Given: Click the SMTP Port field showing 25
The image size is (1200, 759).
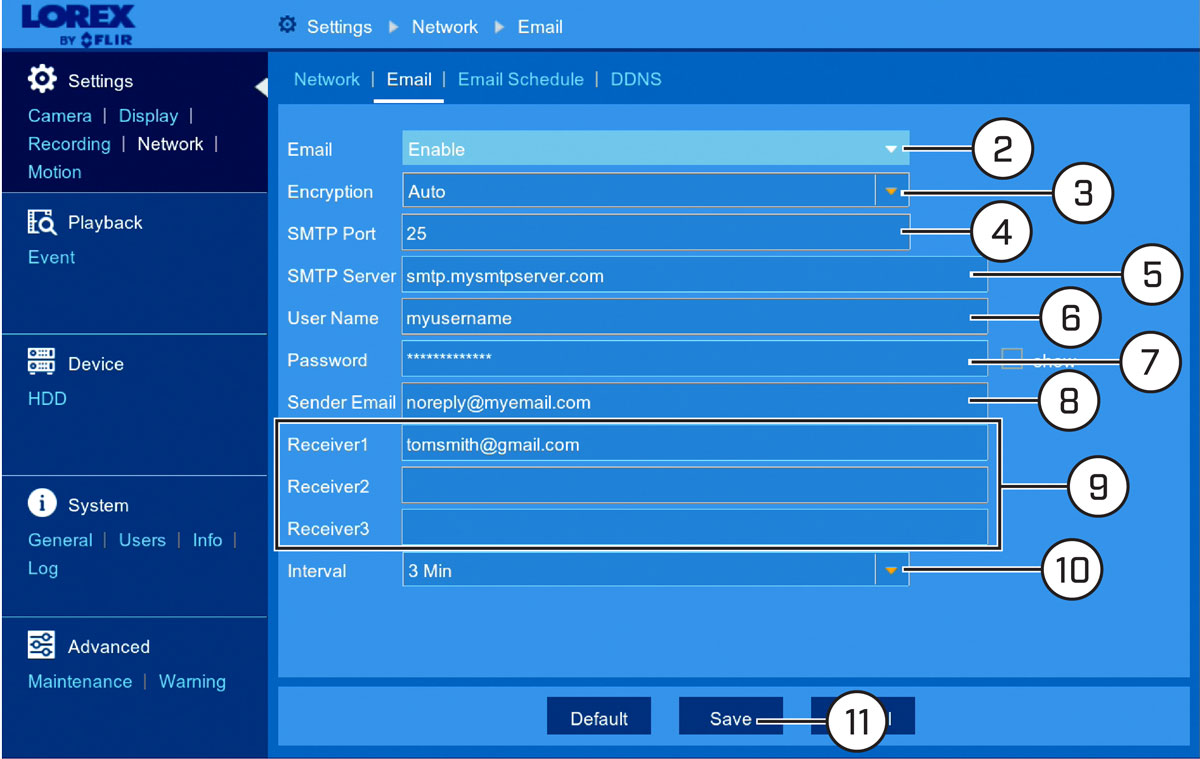Looking at the screenshot, I should [656, 233].
